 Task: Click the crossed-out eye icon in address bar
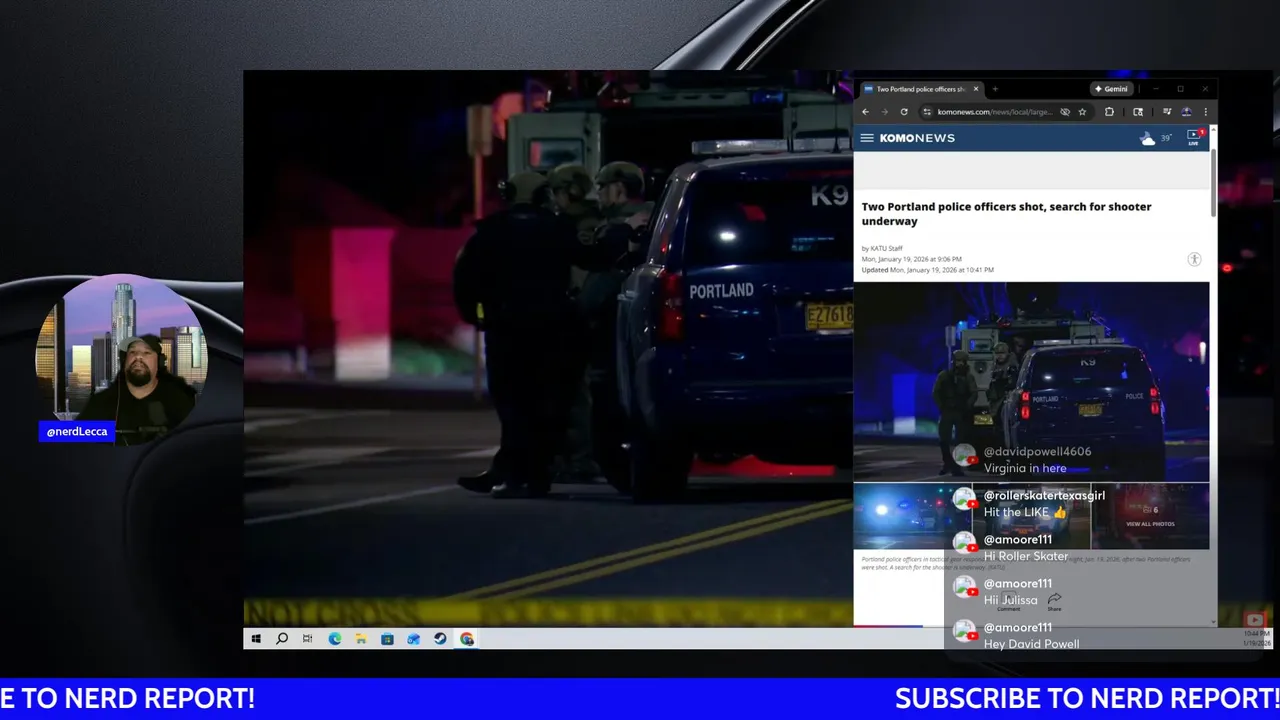1065,112
